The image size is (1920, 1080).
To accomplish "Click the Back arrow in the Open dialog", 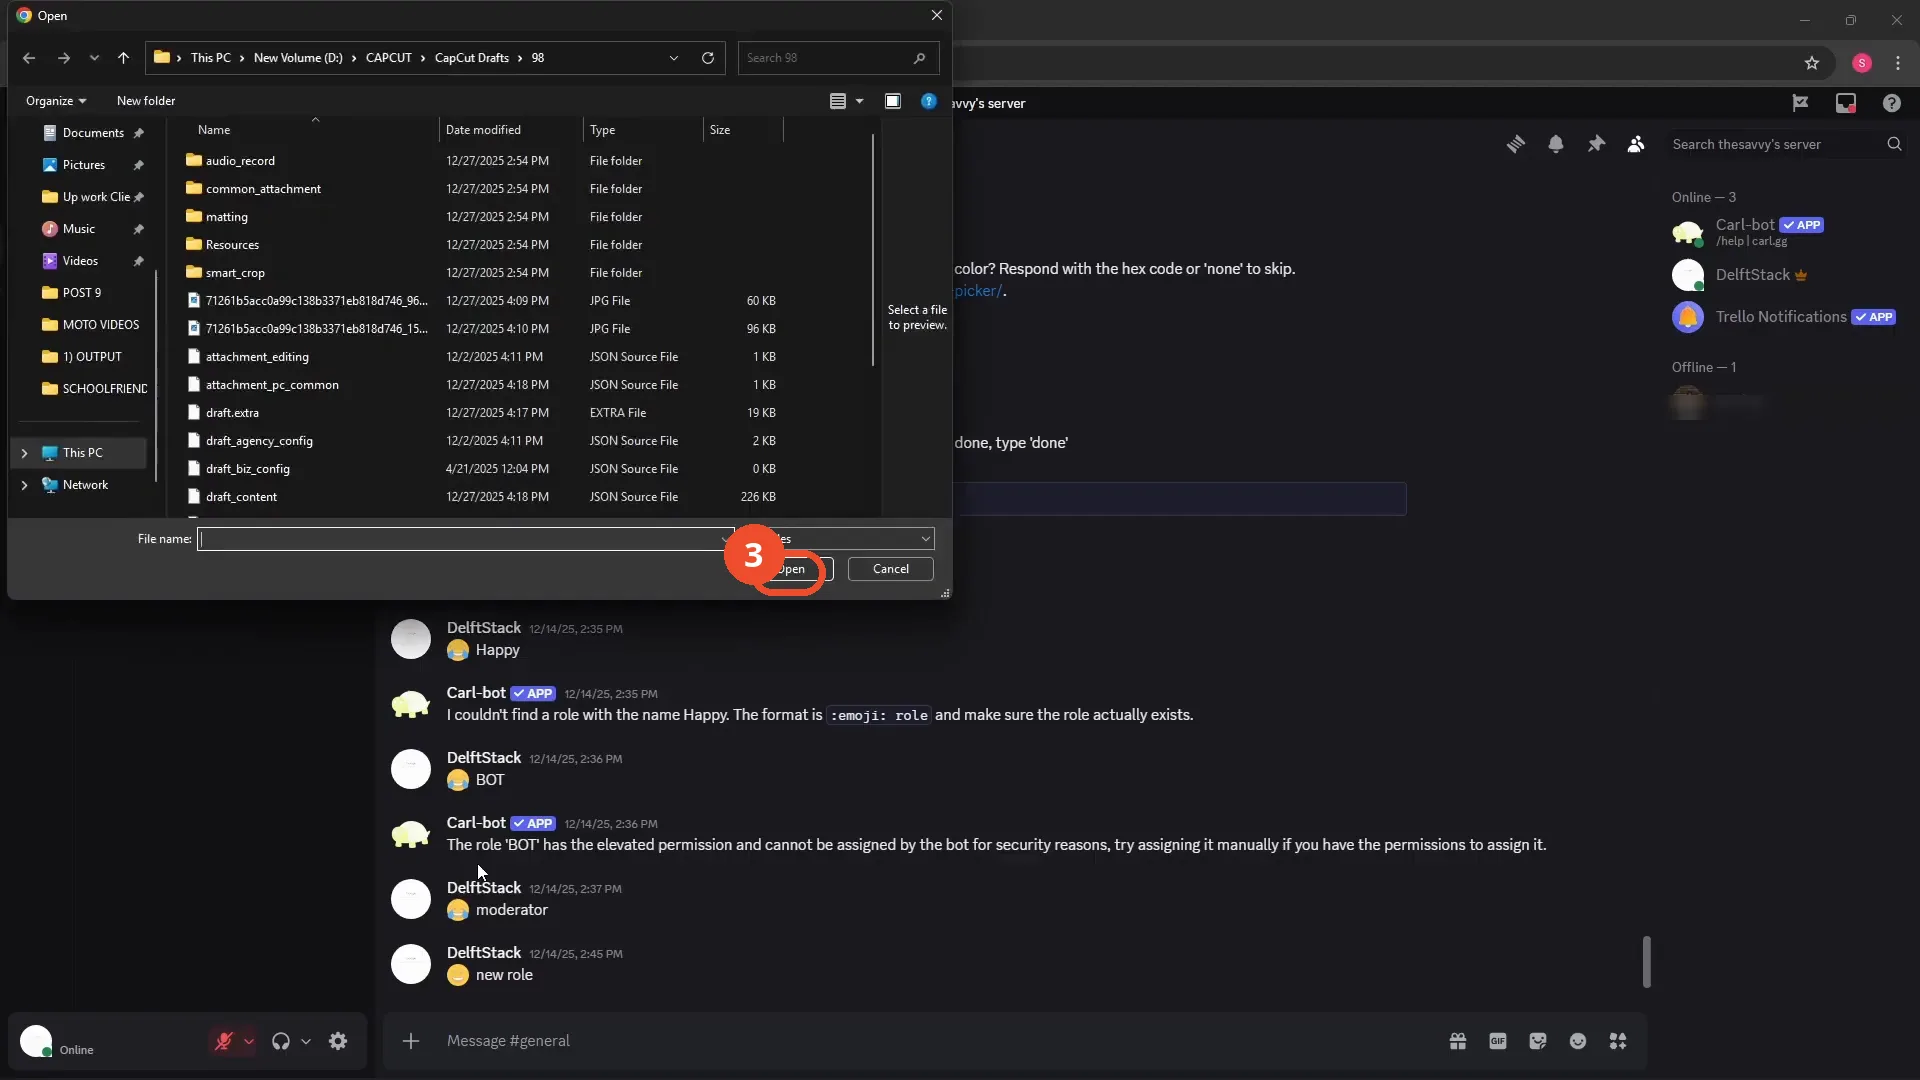I will coord(29,58).
